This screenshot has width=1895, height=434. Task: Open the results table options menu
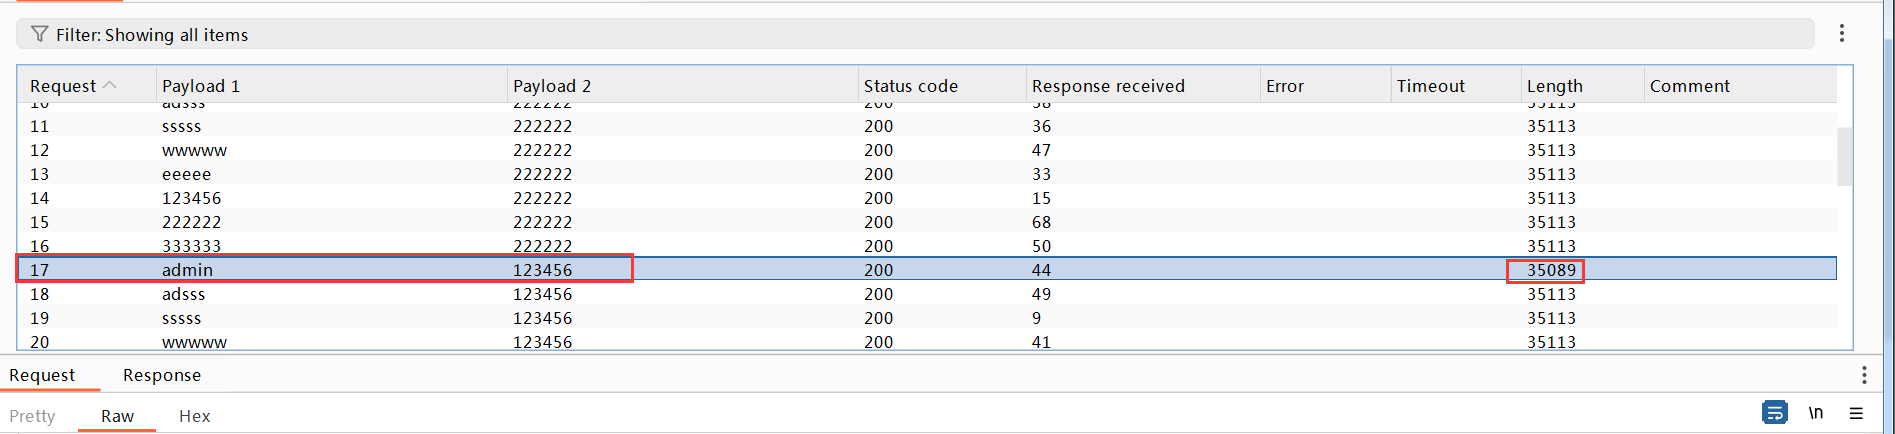click(1841, 33)
